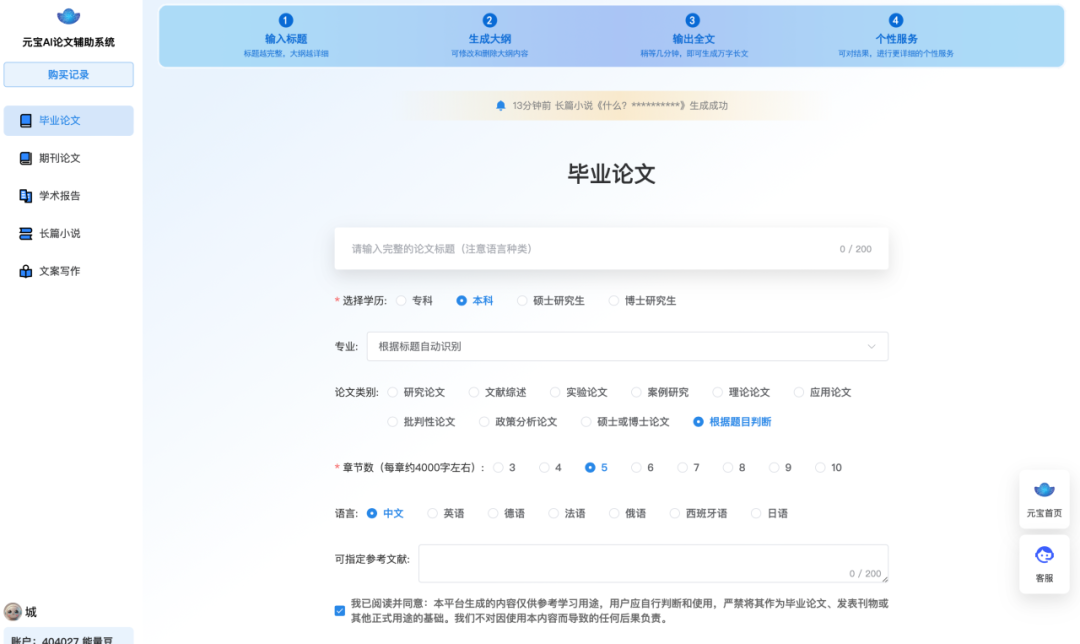Viewport: 1080px width, 644px height.
Task: Click the notification bell icon
Action: [x=501, y=105]
